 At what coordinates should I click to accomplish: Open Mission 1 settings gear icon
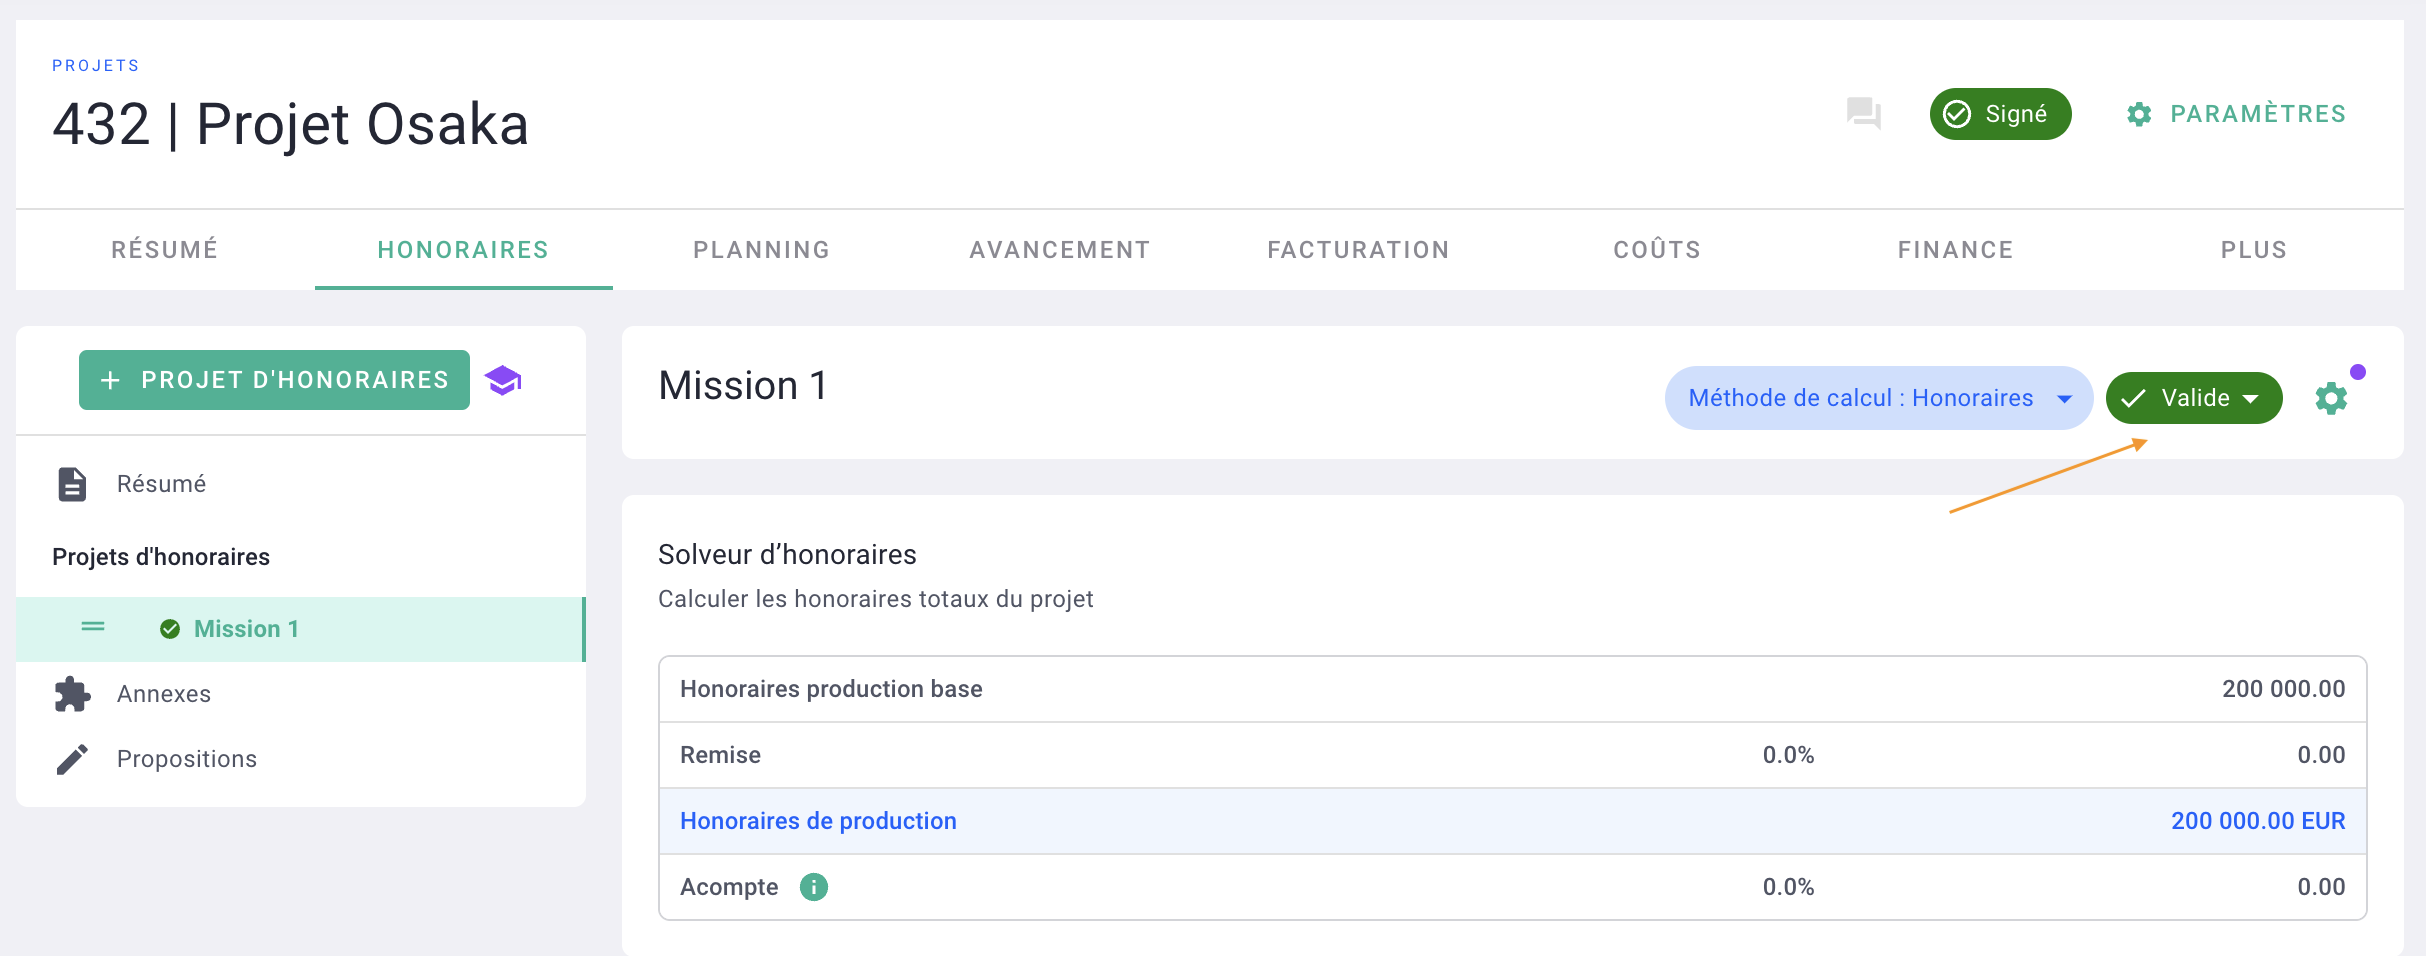pos(2331,398)
